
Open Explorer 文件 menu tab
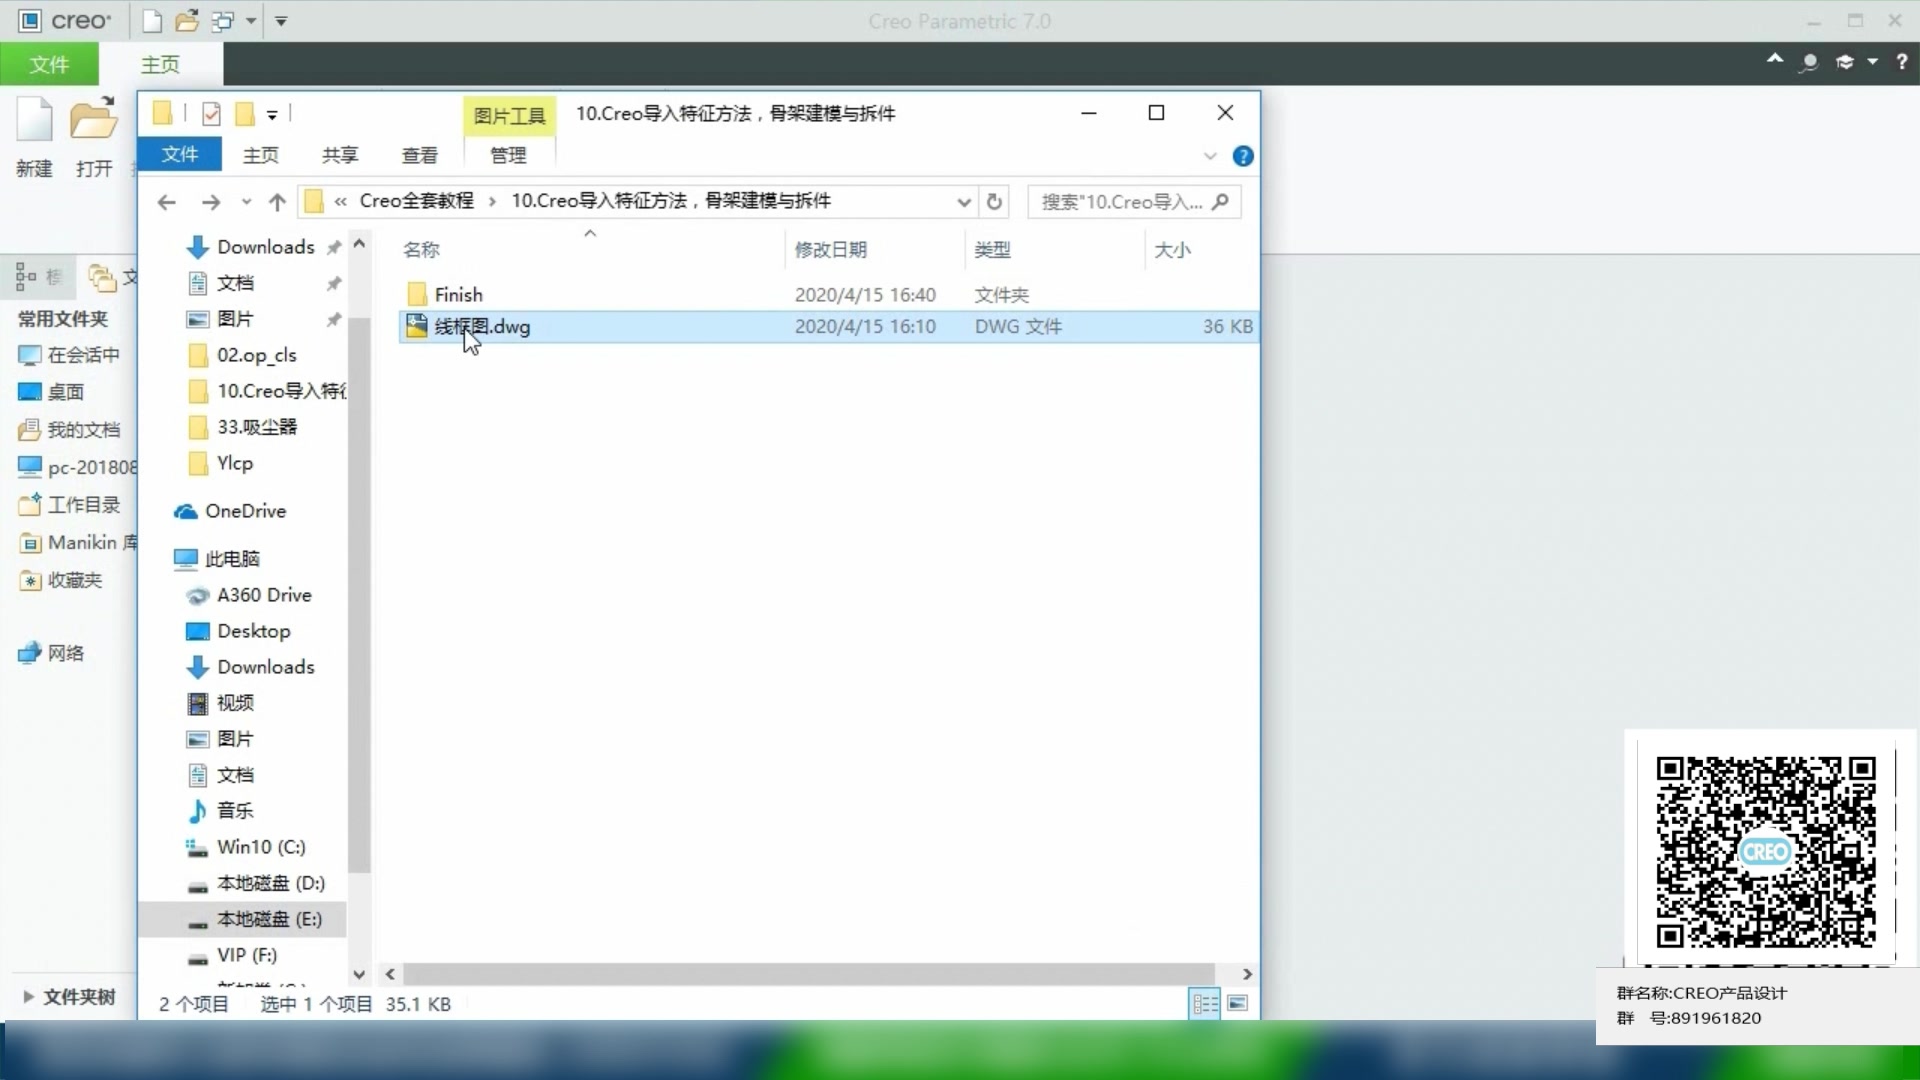point(180,154)
